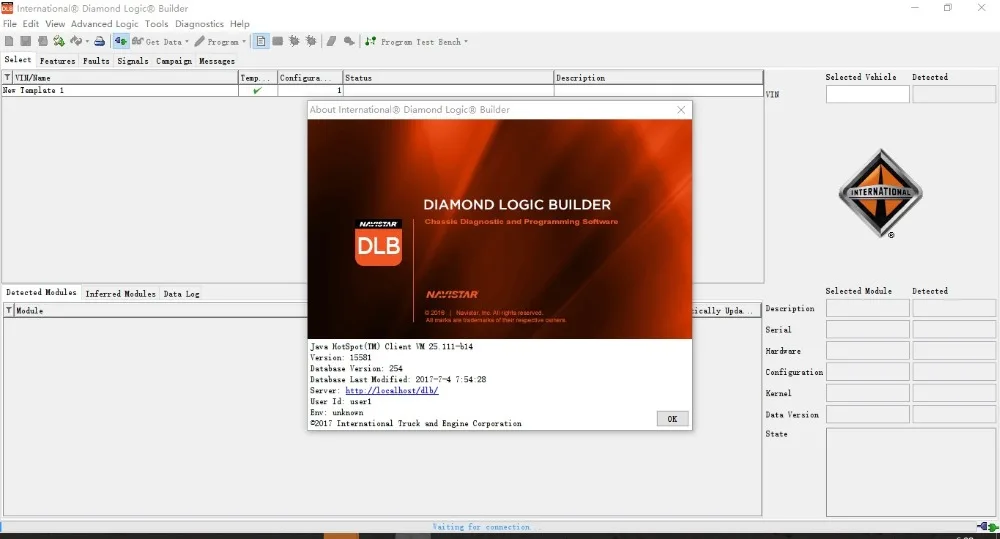Click the DLB app icon in title bar

pos(7,8)
